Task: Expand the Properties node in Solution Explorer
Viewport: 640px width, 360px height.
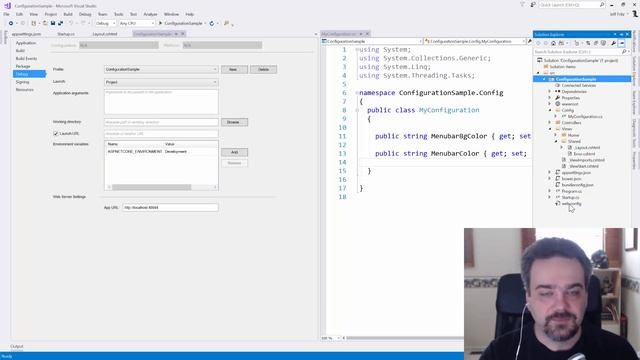Action: click(x=550, y=98)
